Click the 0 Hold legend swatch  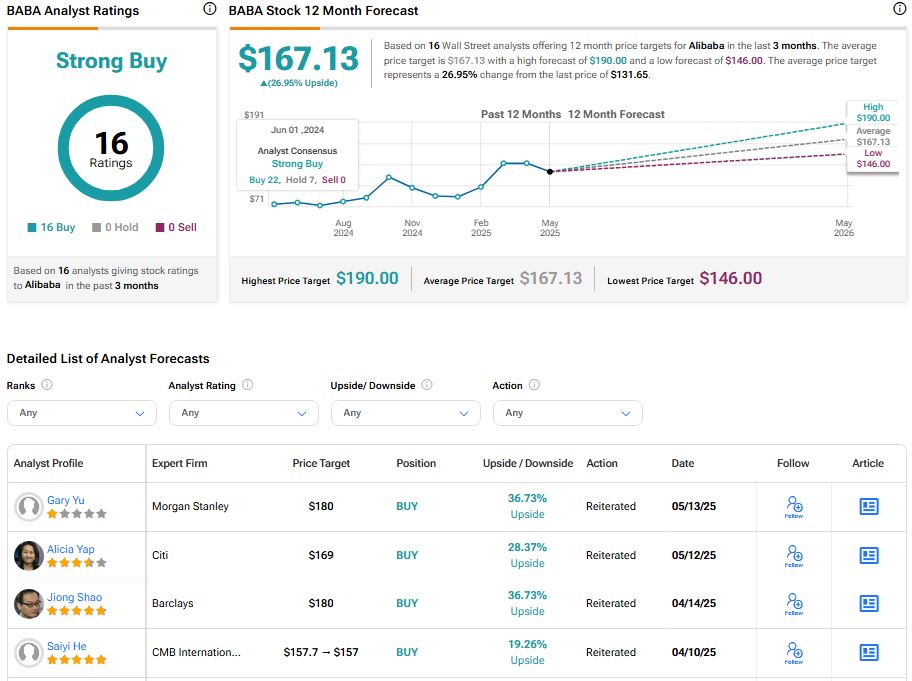tap(97, 227)
